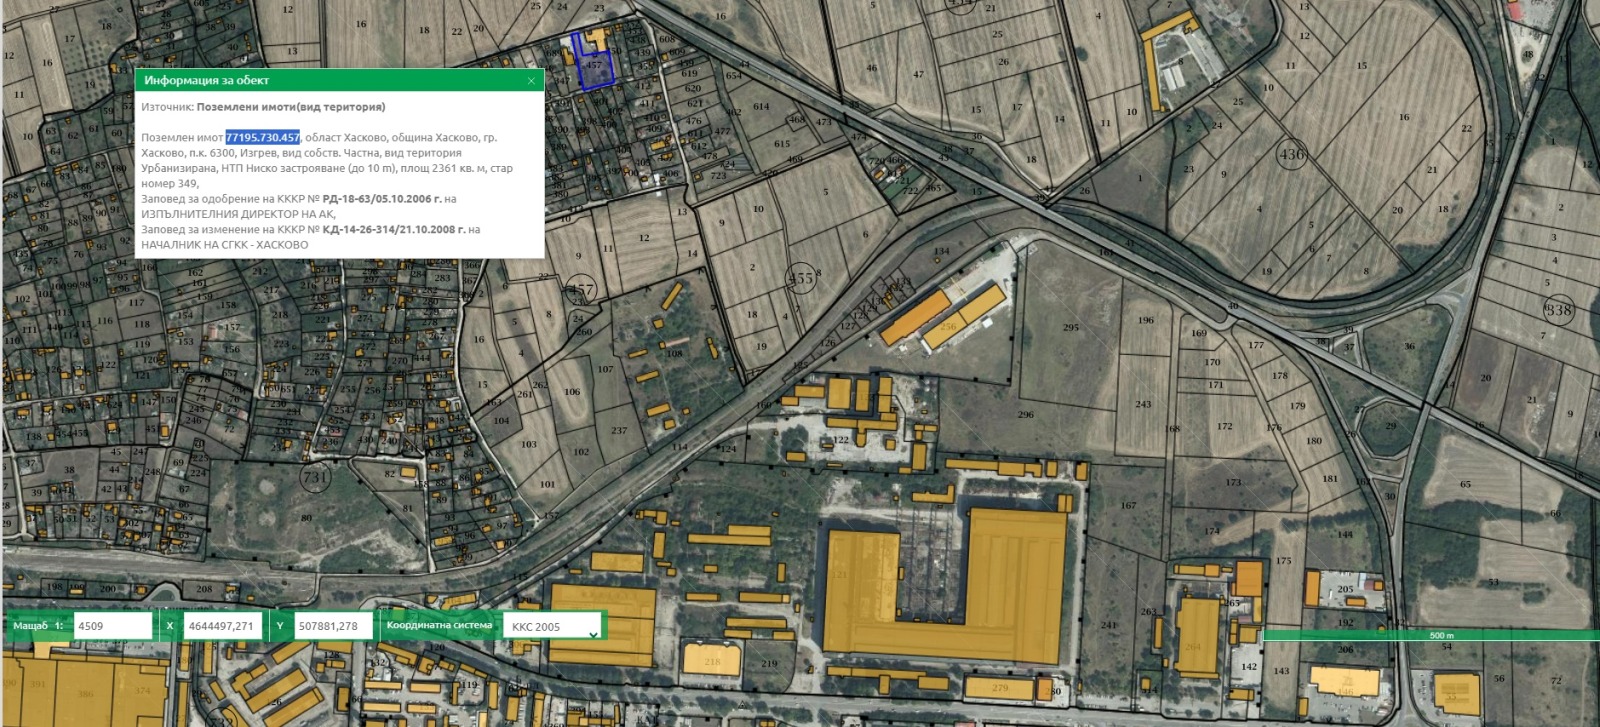1600x727 pixels.
Task: Close the 'Информация за обект' popup
Action: 531,80
